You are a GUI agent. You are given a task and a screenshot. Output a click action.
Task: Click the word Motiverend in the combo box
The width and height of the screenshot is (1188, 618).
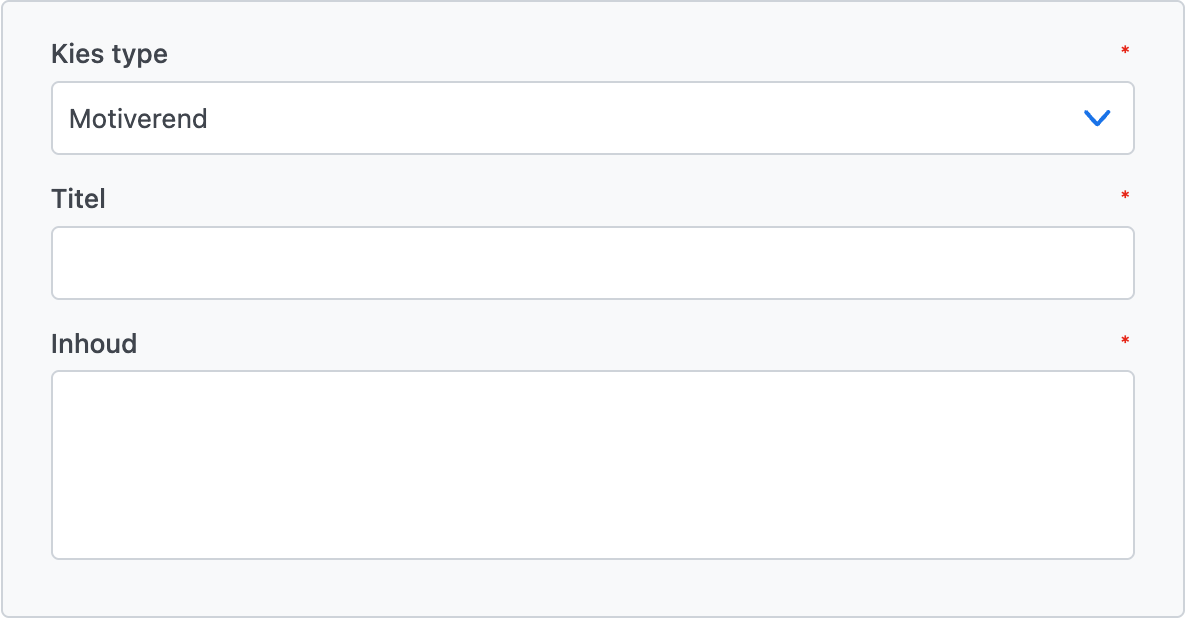click(139, 119)
